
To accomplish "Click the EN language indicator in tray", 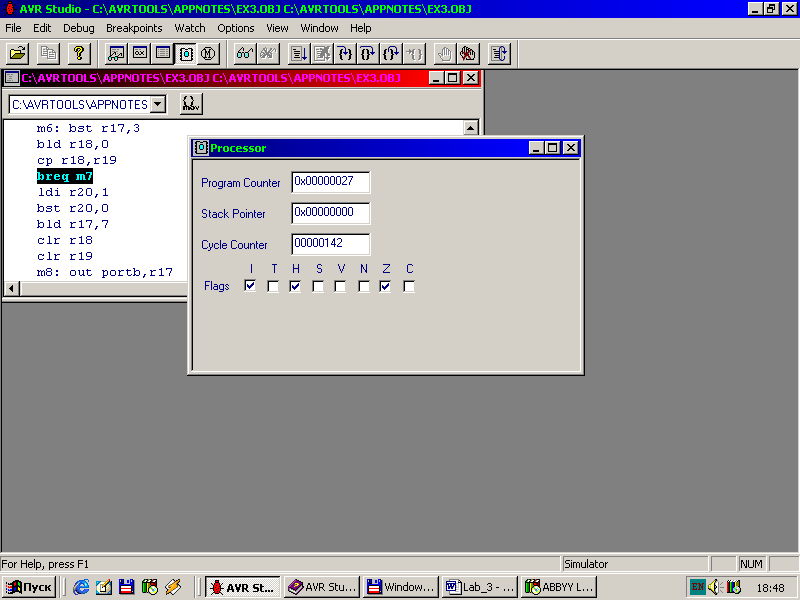I will (697, 587).
